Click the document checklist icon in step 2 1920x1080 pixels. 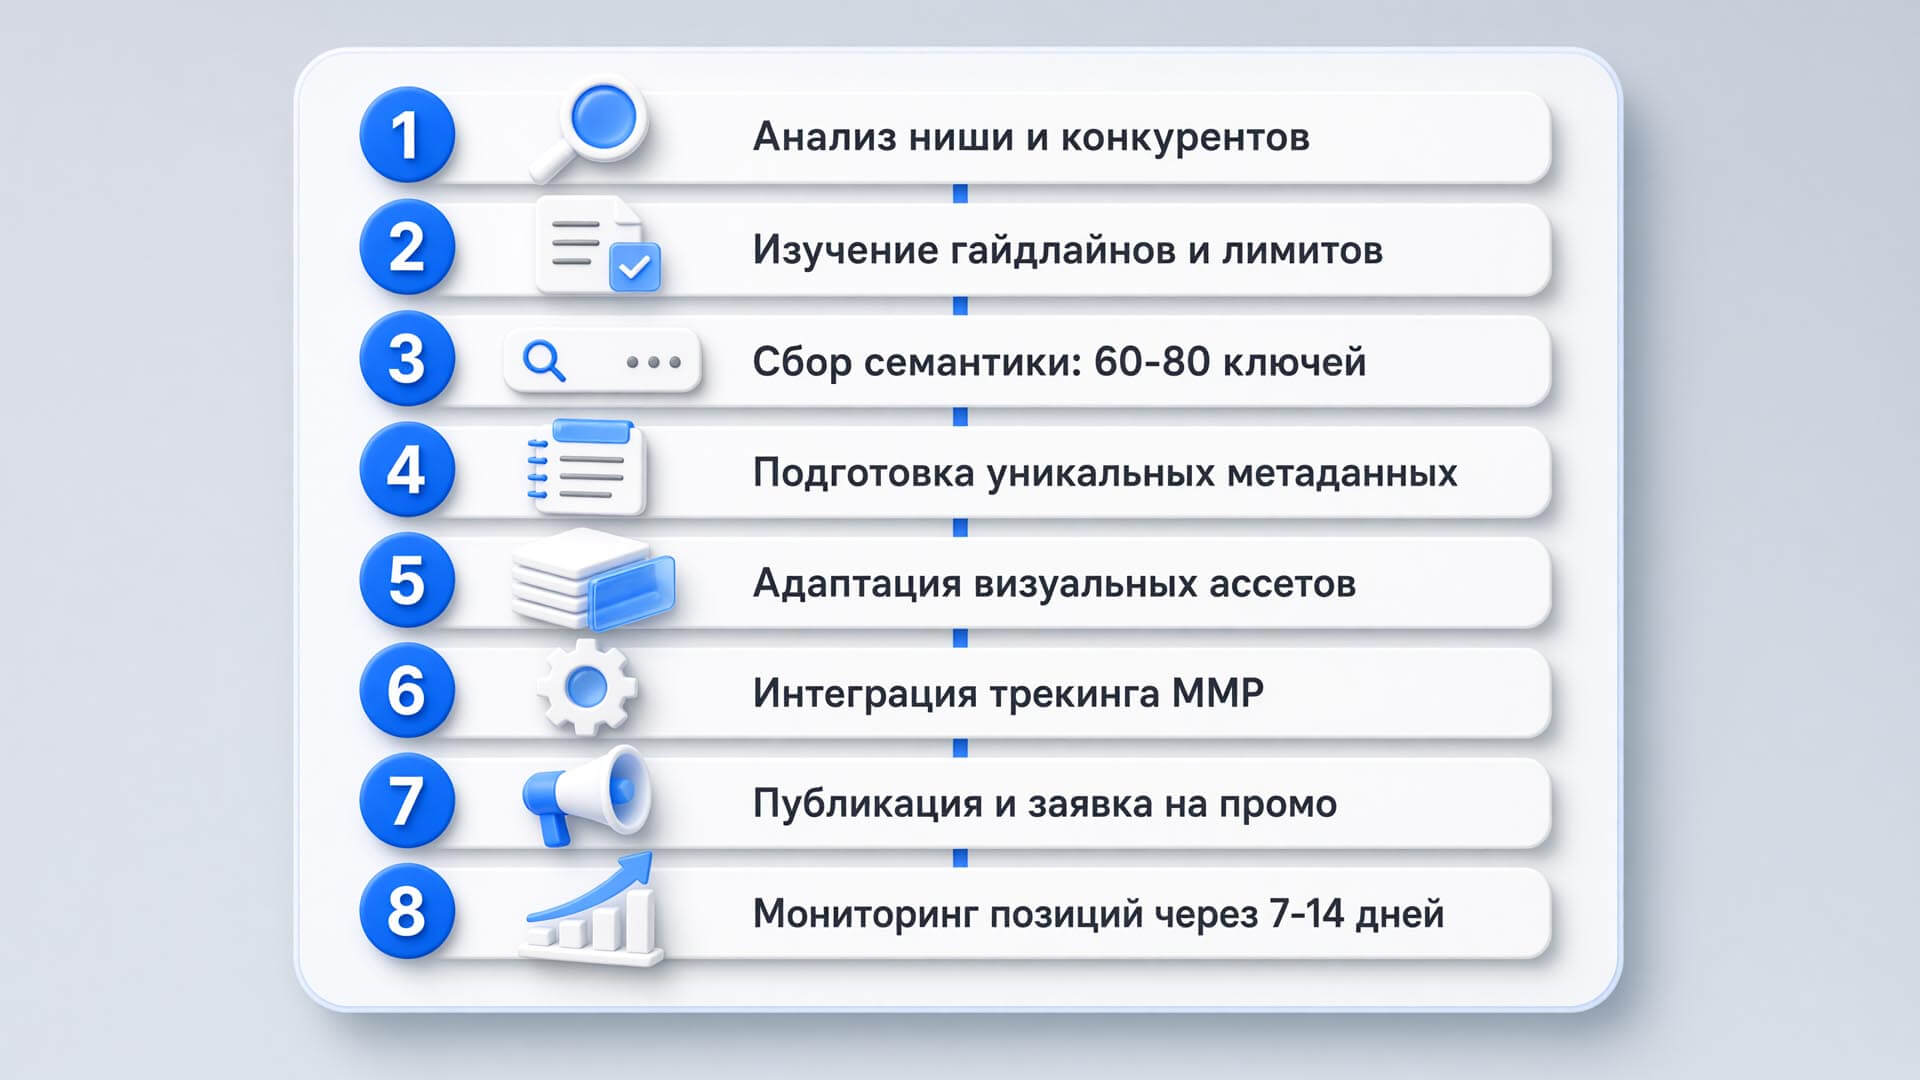[x=598, y=245]
